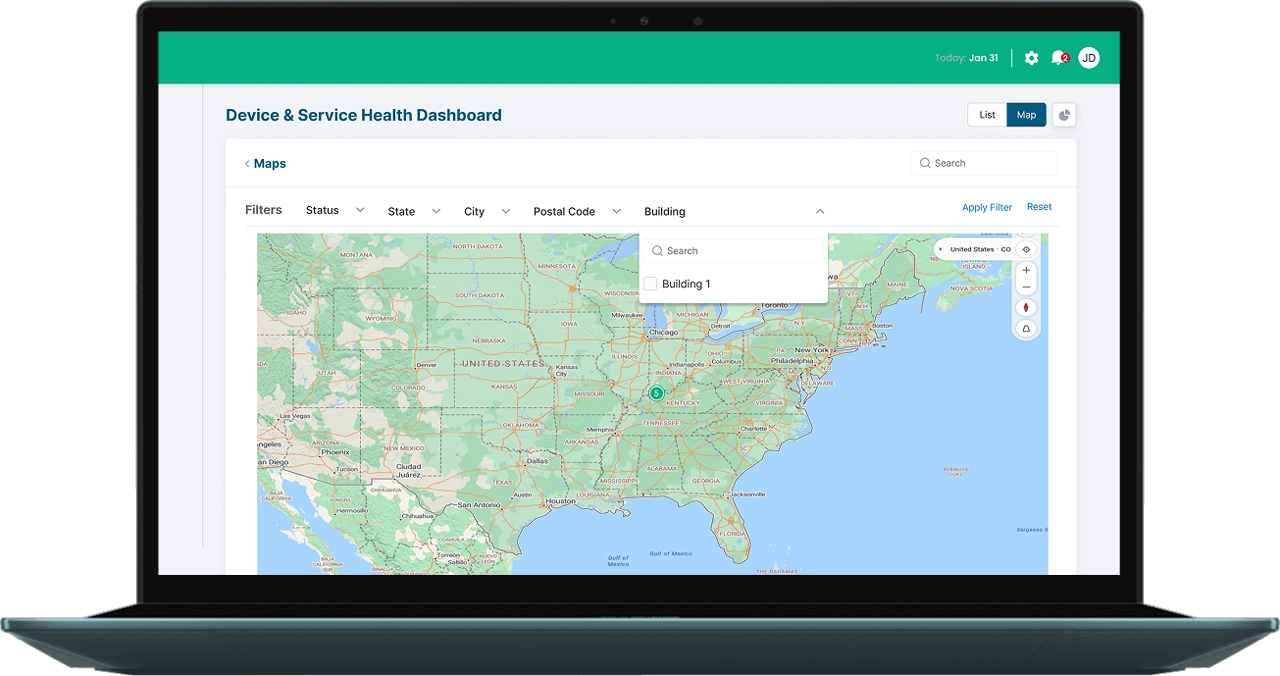Select the Map view tab
1280x676 pixels.
coord(1026,115)
